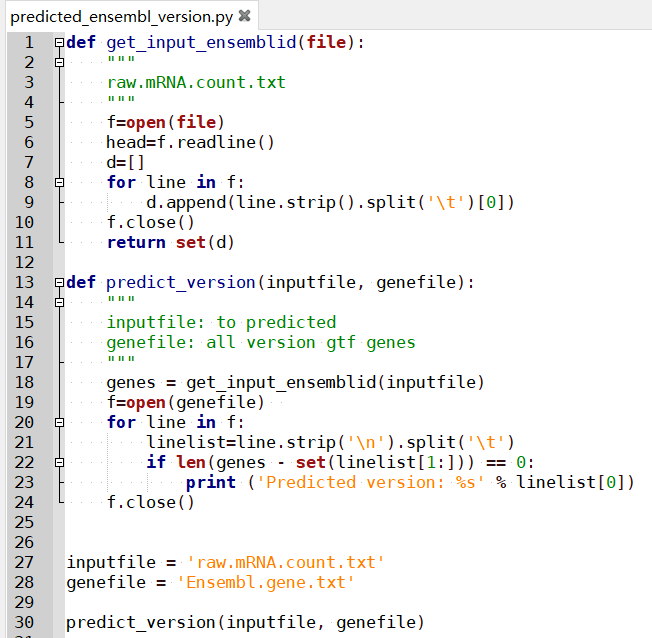Collapse the for loop fold at line 8
Viewport: 652px width, 638px height.
click(59, 182)
